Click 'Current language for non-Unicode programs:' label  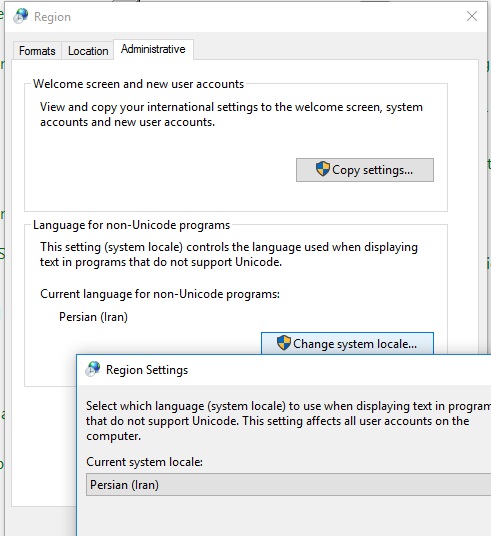point(160,294)
